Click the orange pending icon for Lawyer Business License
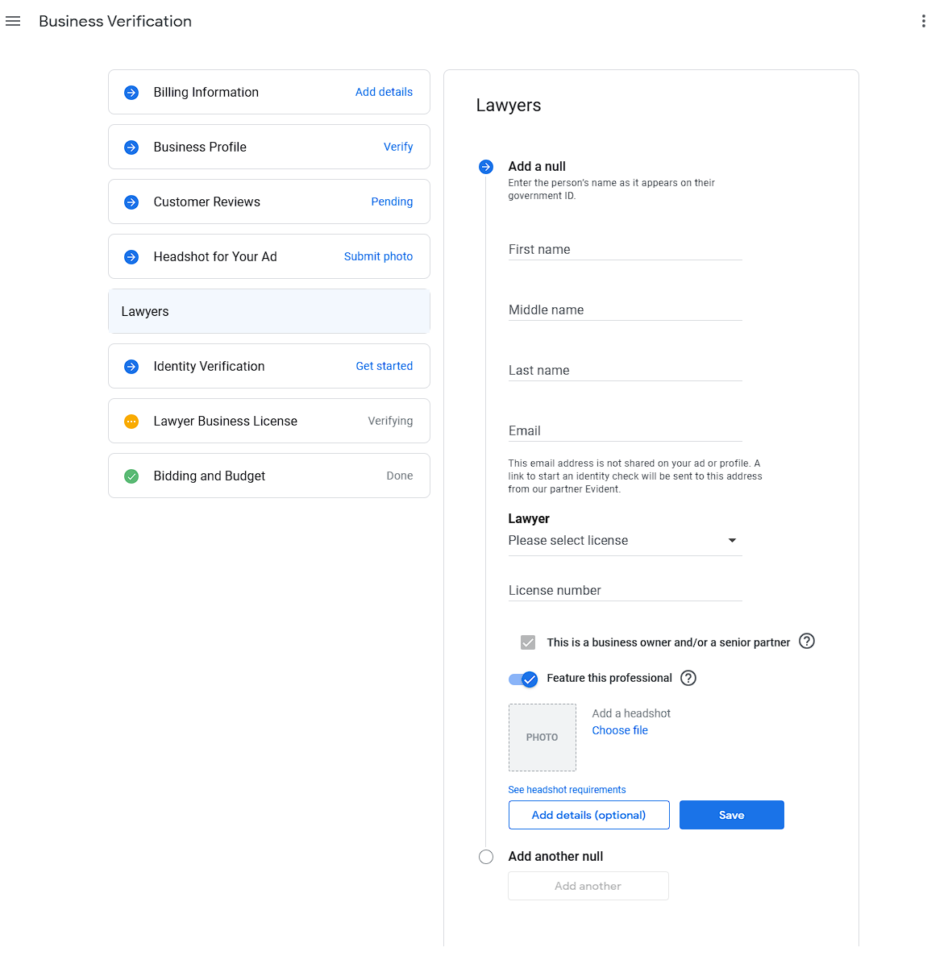 (x=131, y=421)
